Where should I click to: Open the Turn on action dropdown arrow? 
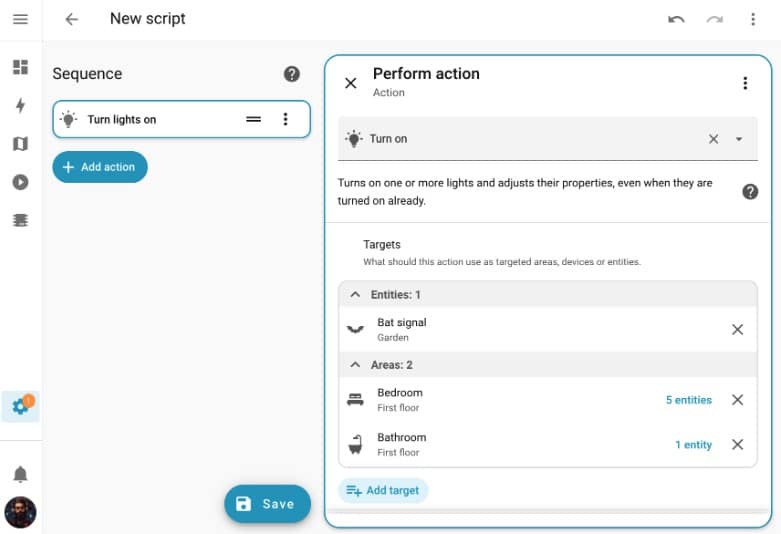pyautogui.click(x=739, y=139)
